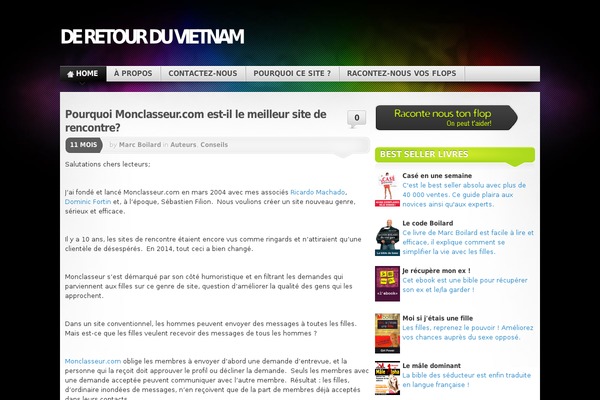Viewport: 600px width, 400px height.
Task: Click the Salutations chers lecteurs text
Action: [108, 164]
